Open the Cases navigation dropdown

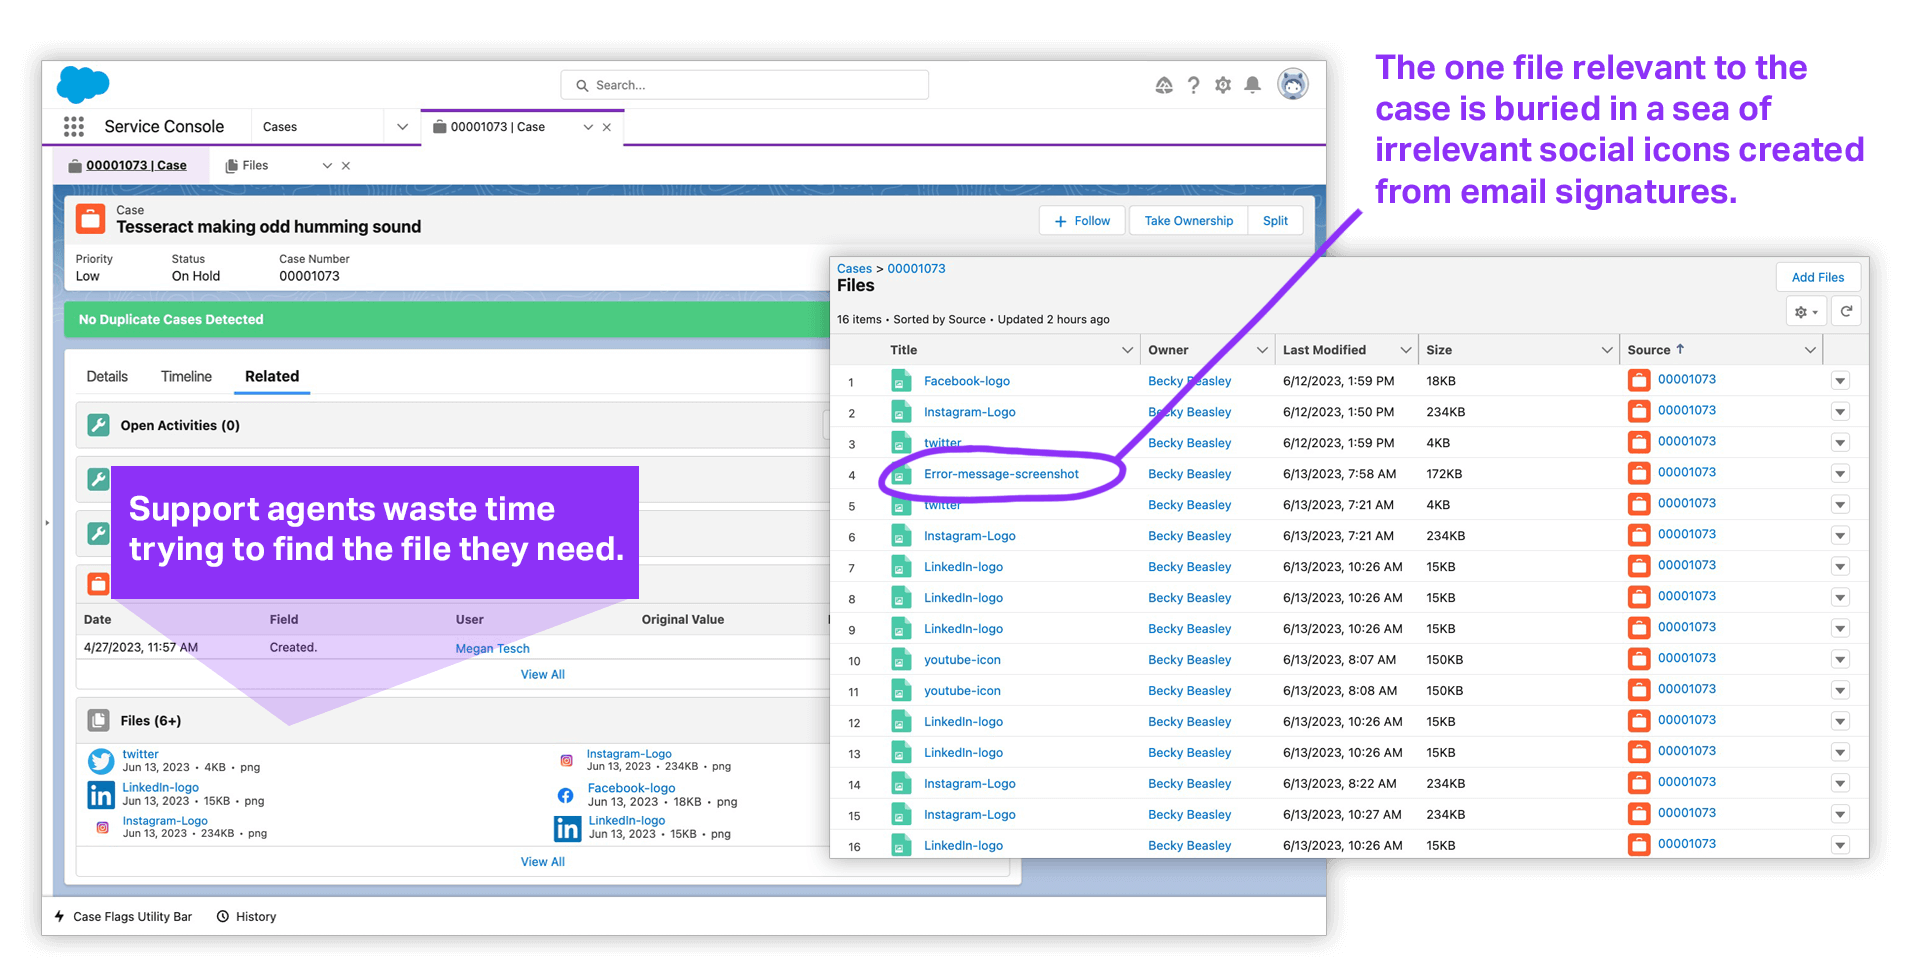click(x=402, y=127)
